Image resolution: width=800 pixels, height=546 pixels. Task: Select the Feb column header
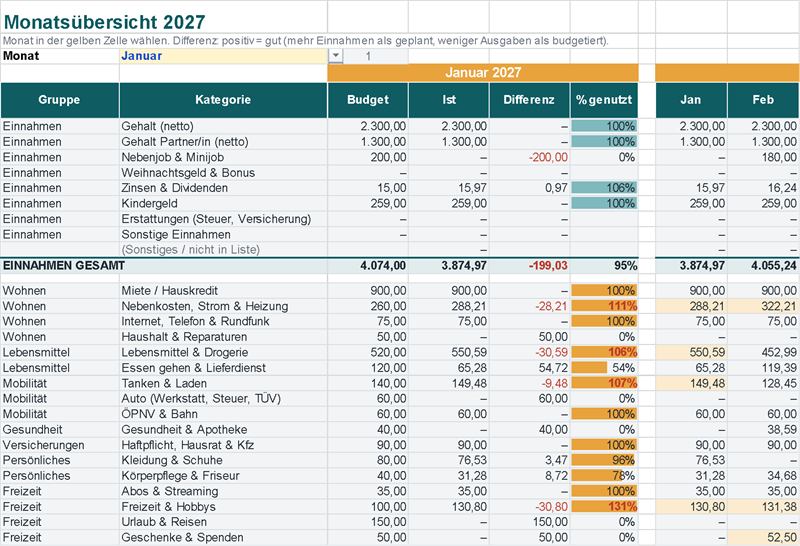[x=763, y=100]
